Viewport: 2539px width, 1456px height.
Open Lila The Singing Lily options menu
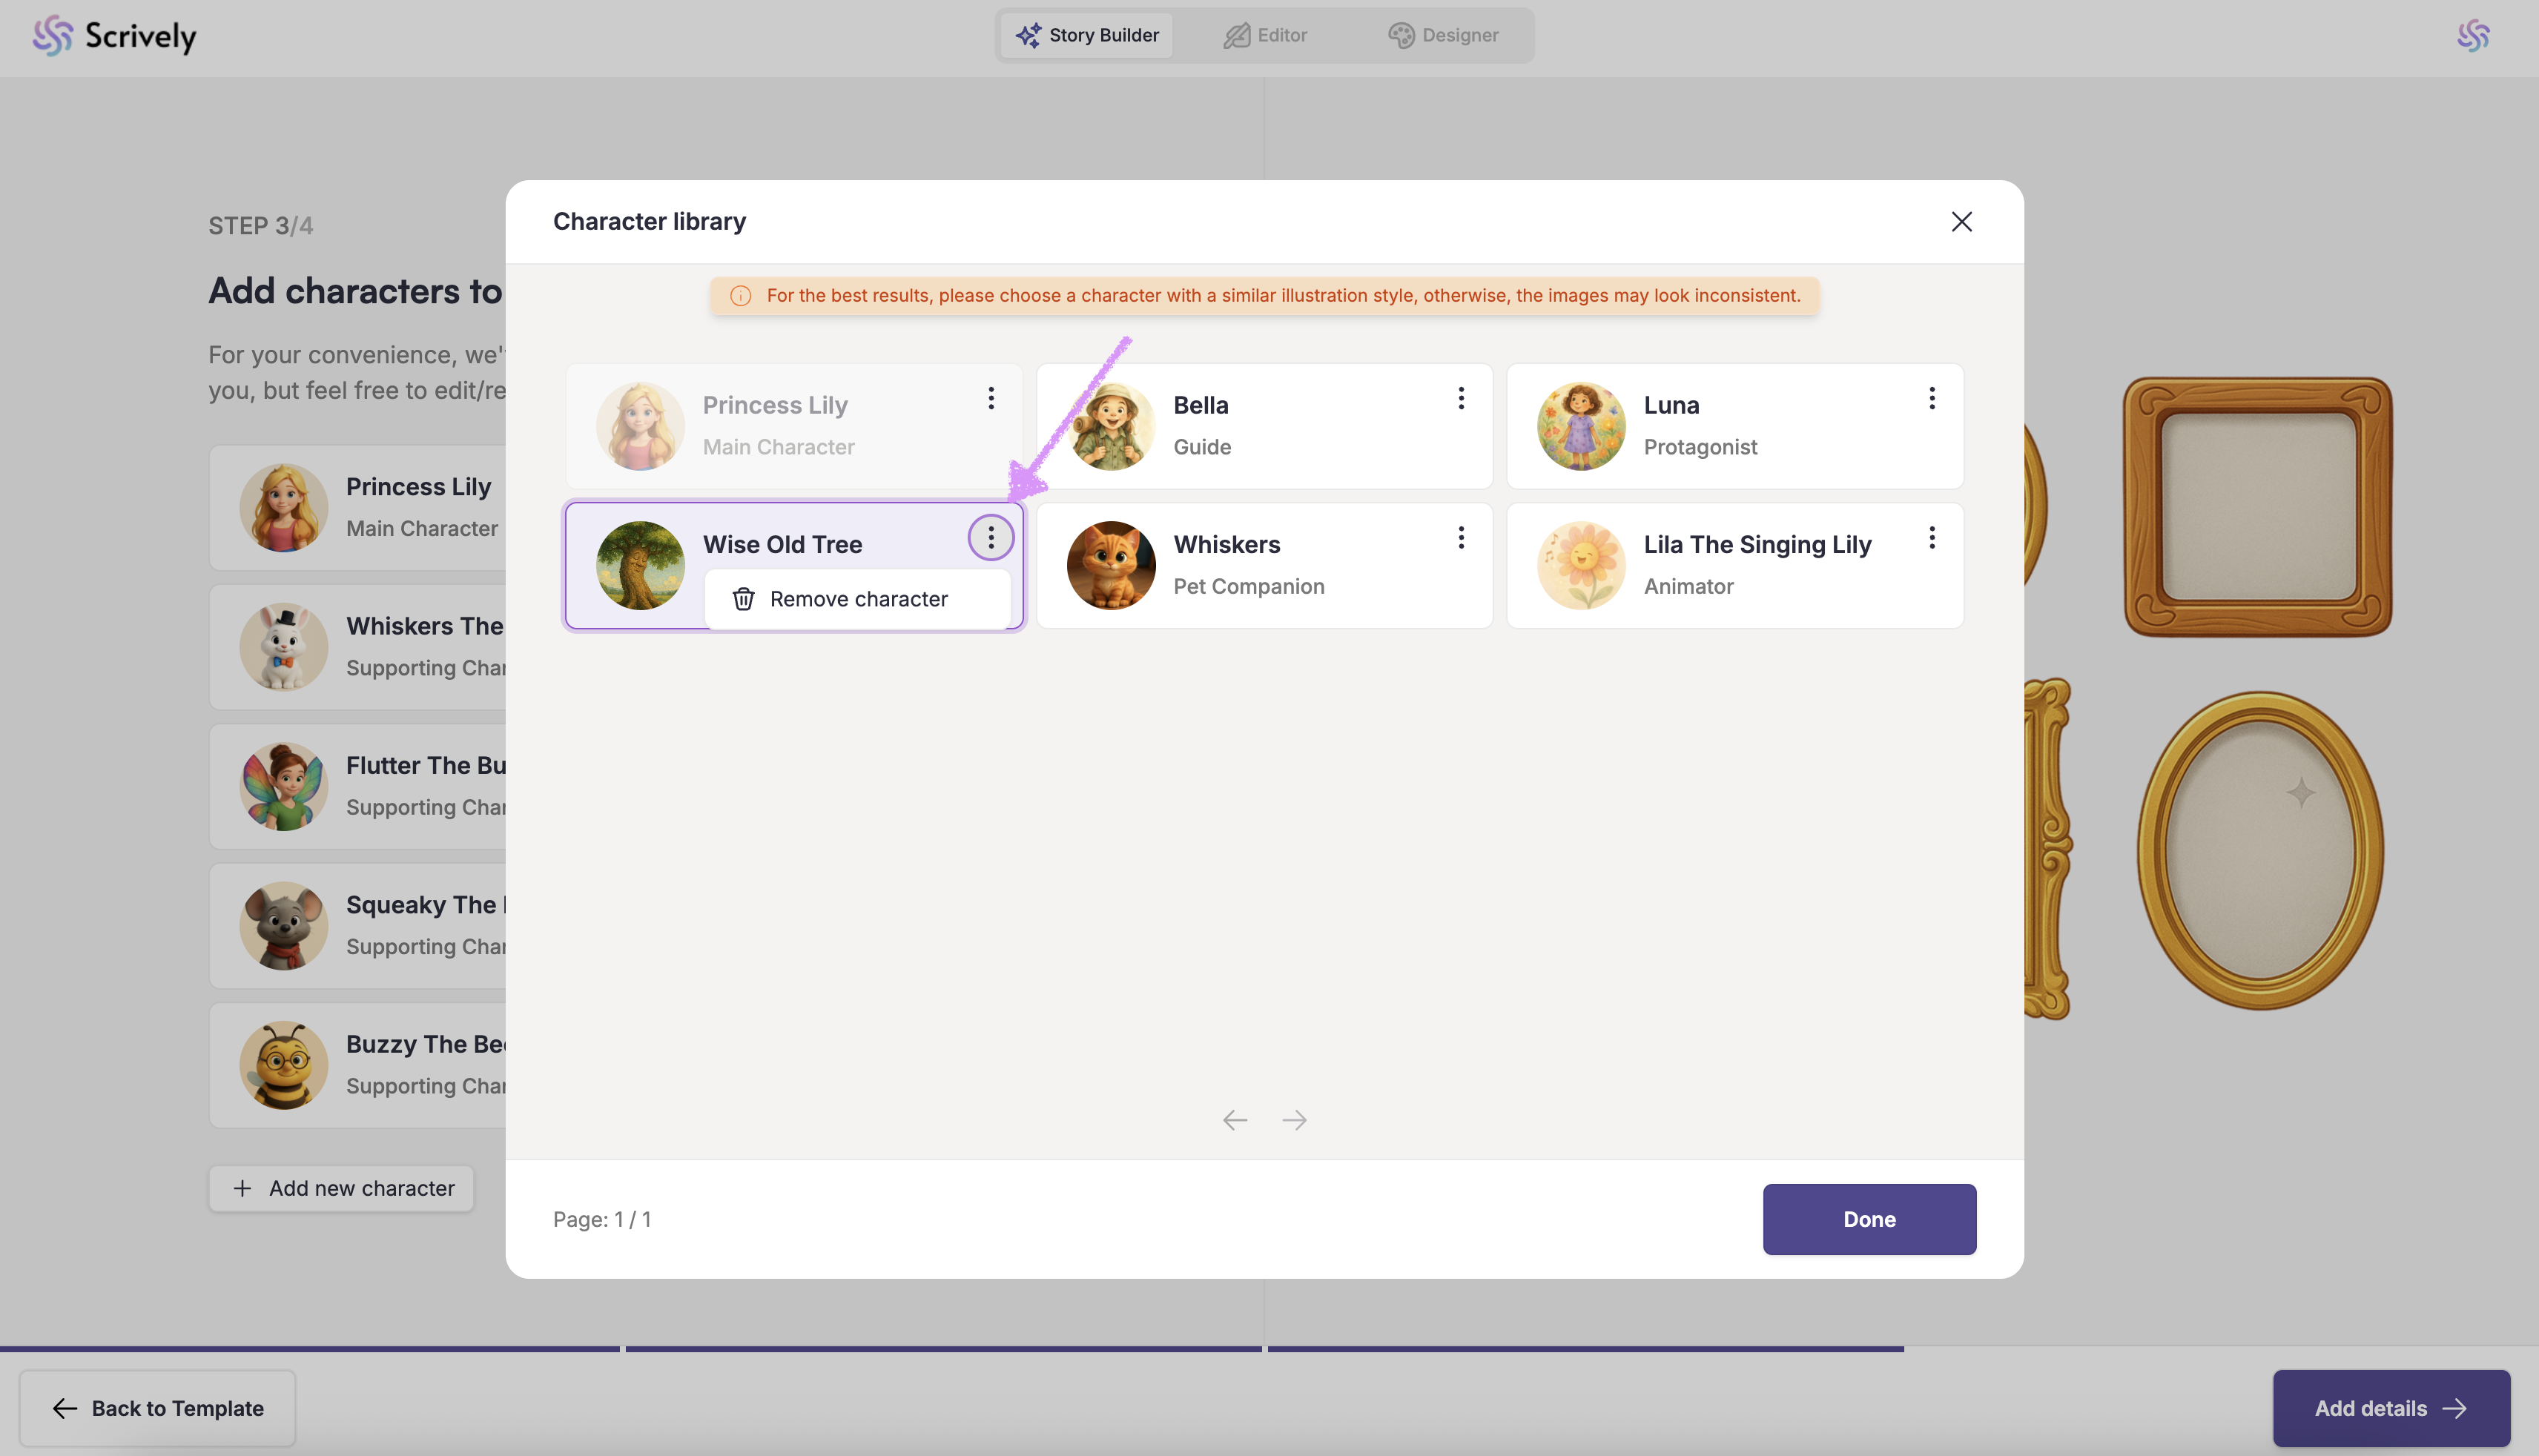coord(1931,538)
